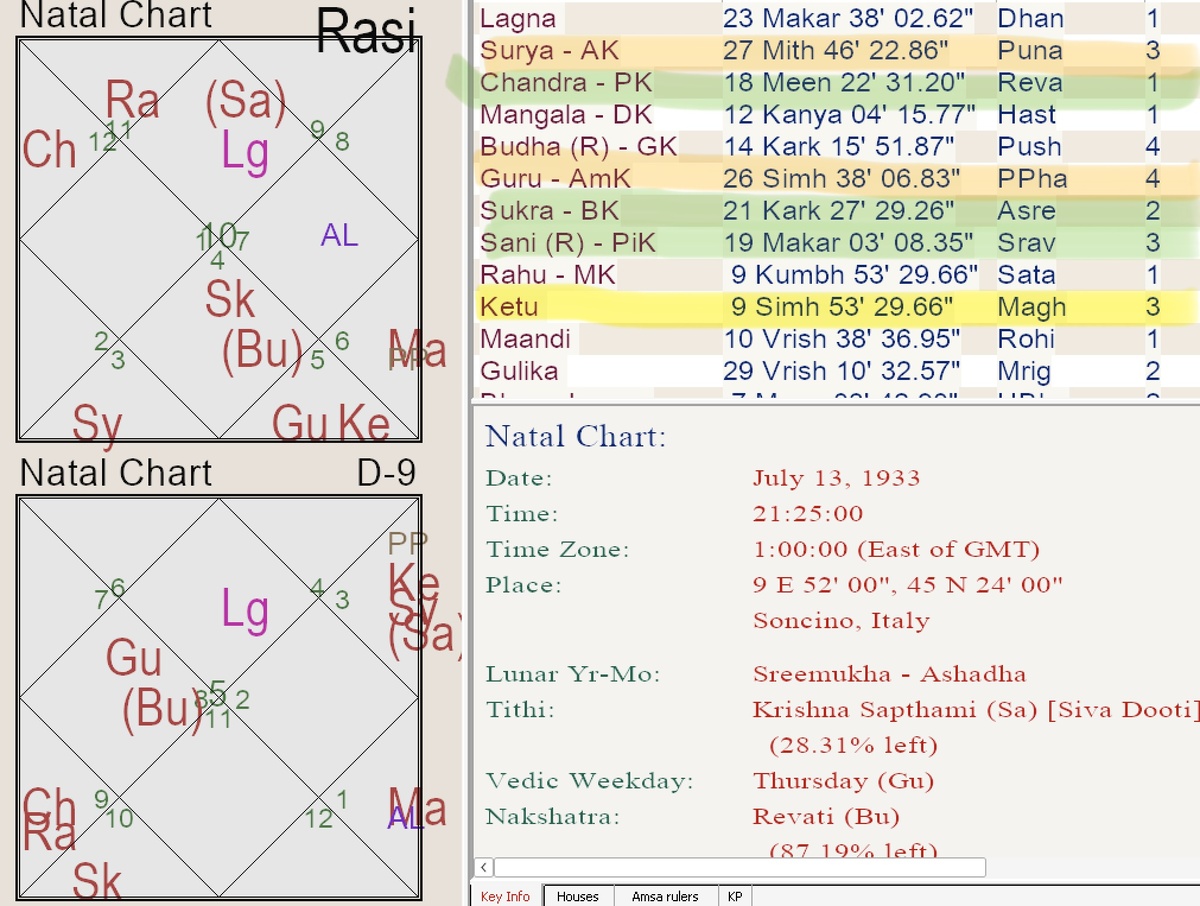Image resolution: width=1200 pixels, height=906 pixels.
Task: Click Guru longitude 26 Simh 38' 06.83"
Action: 842,178
